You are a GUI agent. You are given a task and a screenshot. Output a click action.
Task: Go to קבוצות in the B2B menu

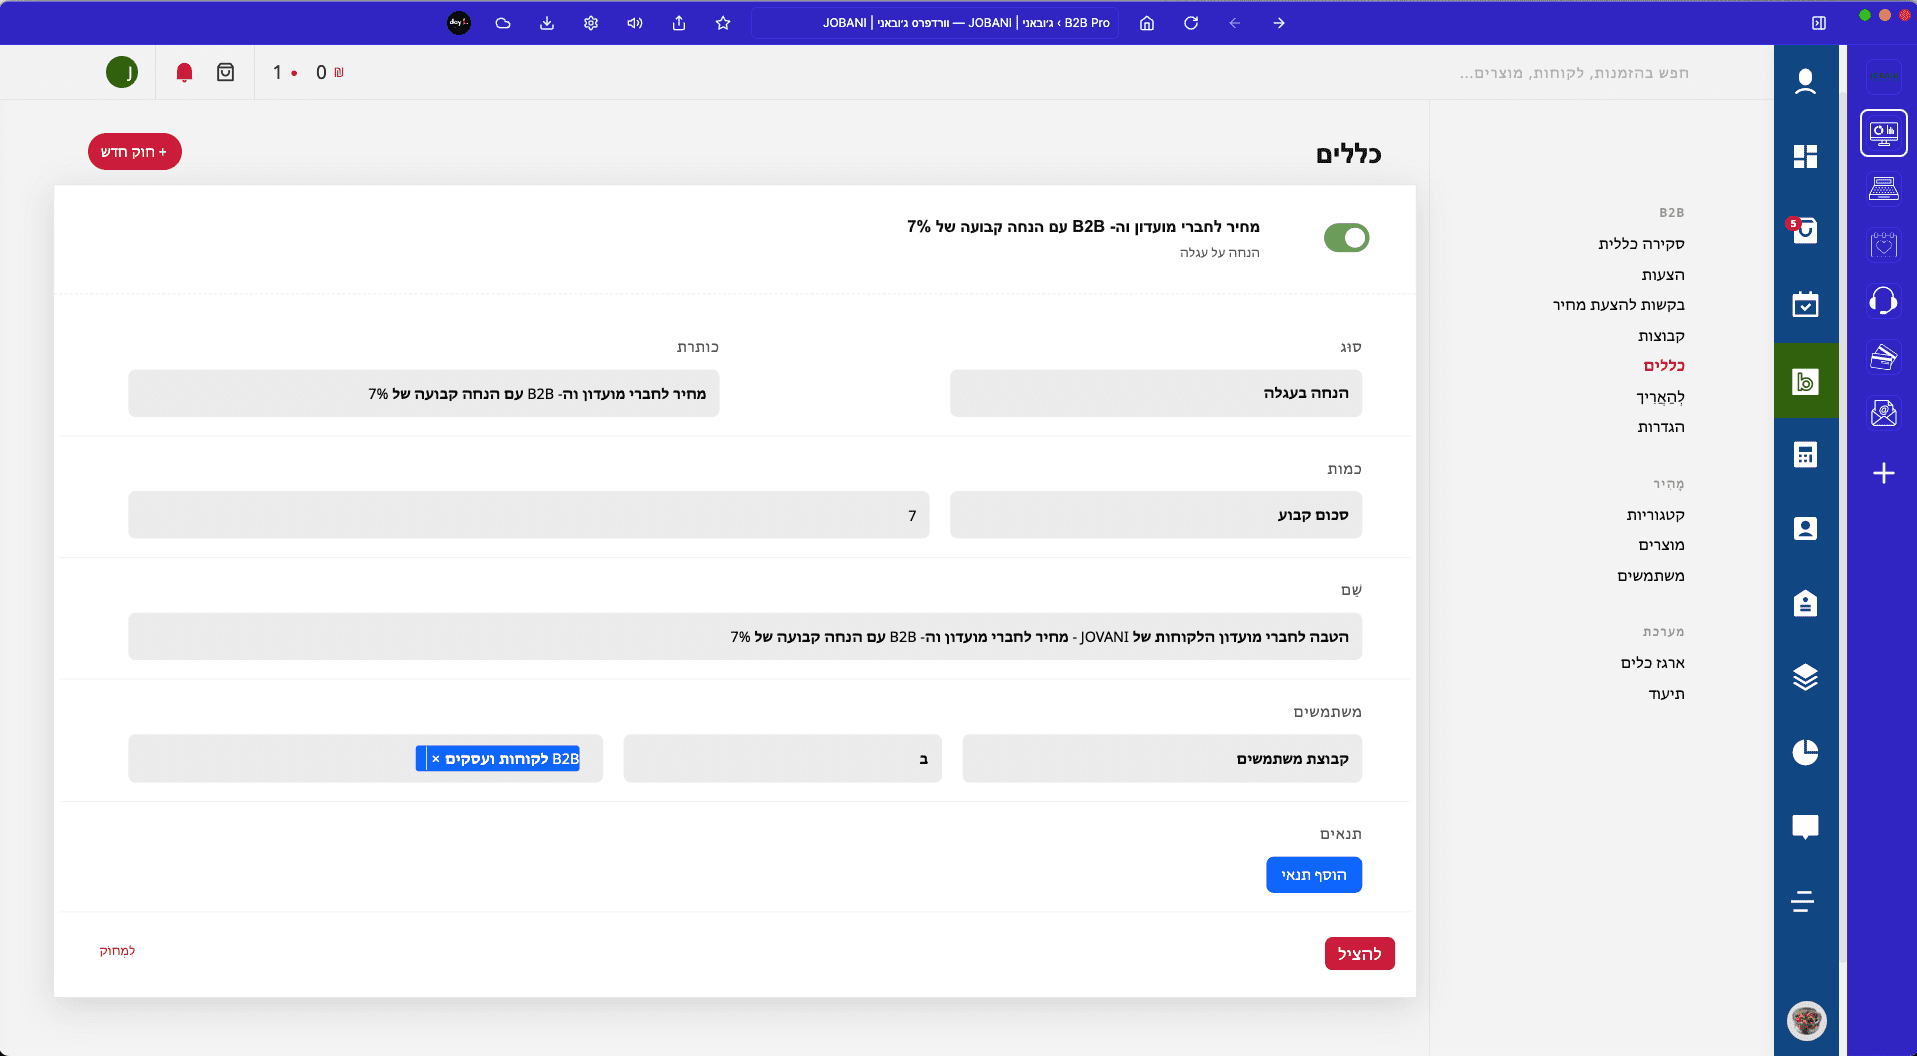1661,335
